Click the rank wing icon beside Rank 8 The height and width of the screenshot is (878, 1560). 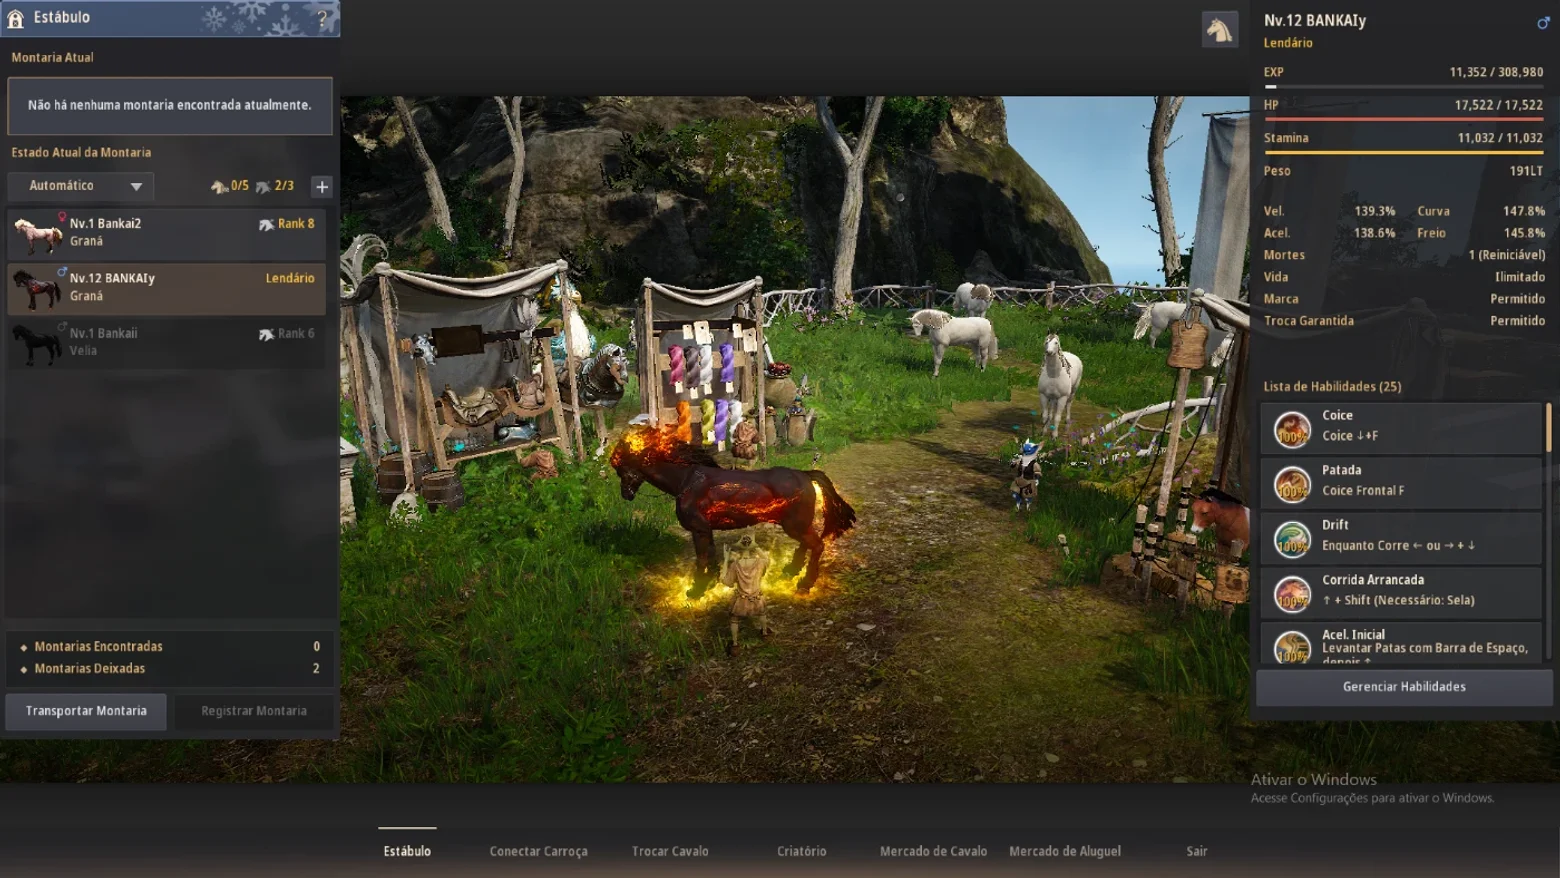pyautogui.click(x=266, y=224)
